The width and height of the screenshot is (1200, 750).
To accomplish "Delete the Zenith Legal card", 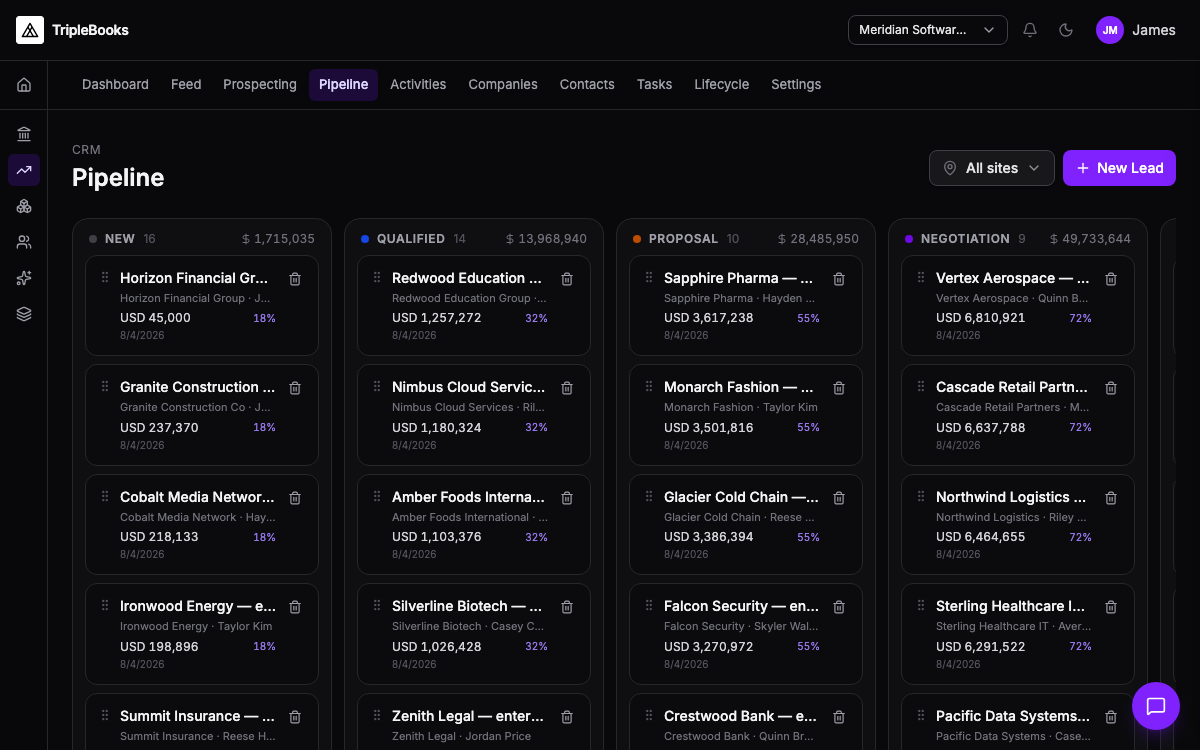I will point(567,717).
